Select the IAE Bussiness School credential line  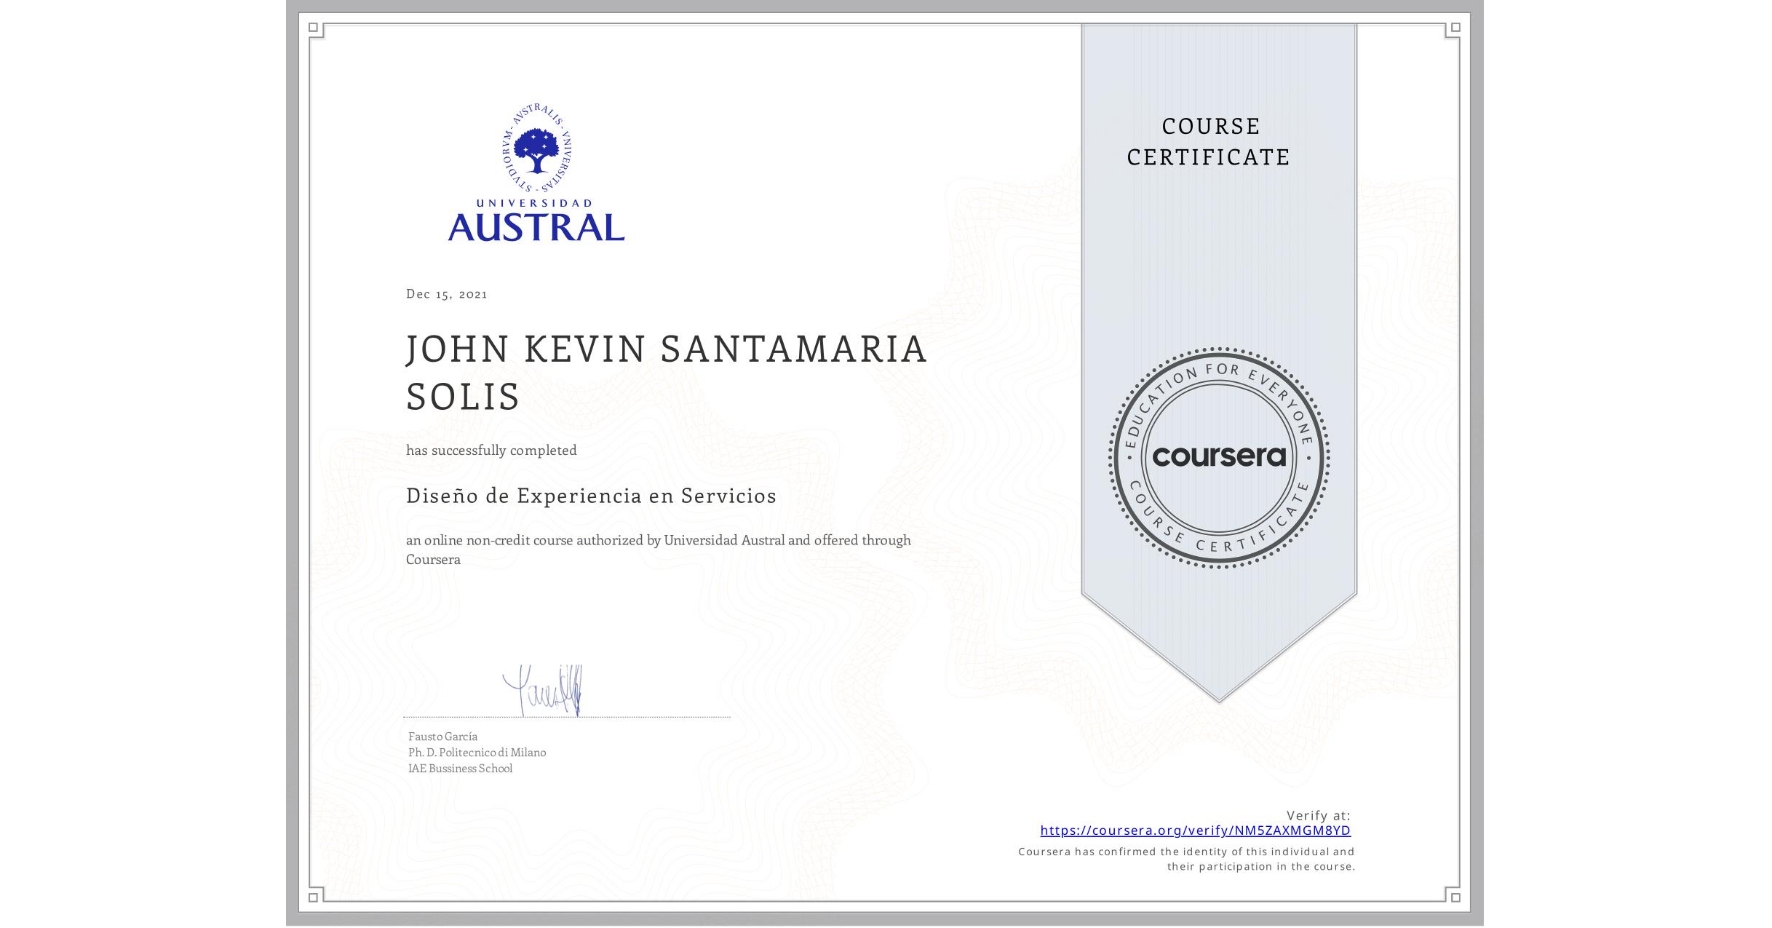click(x=459, y=768)
